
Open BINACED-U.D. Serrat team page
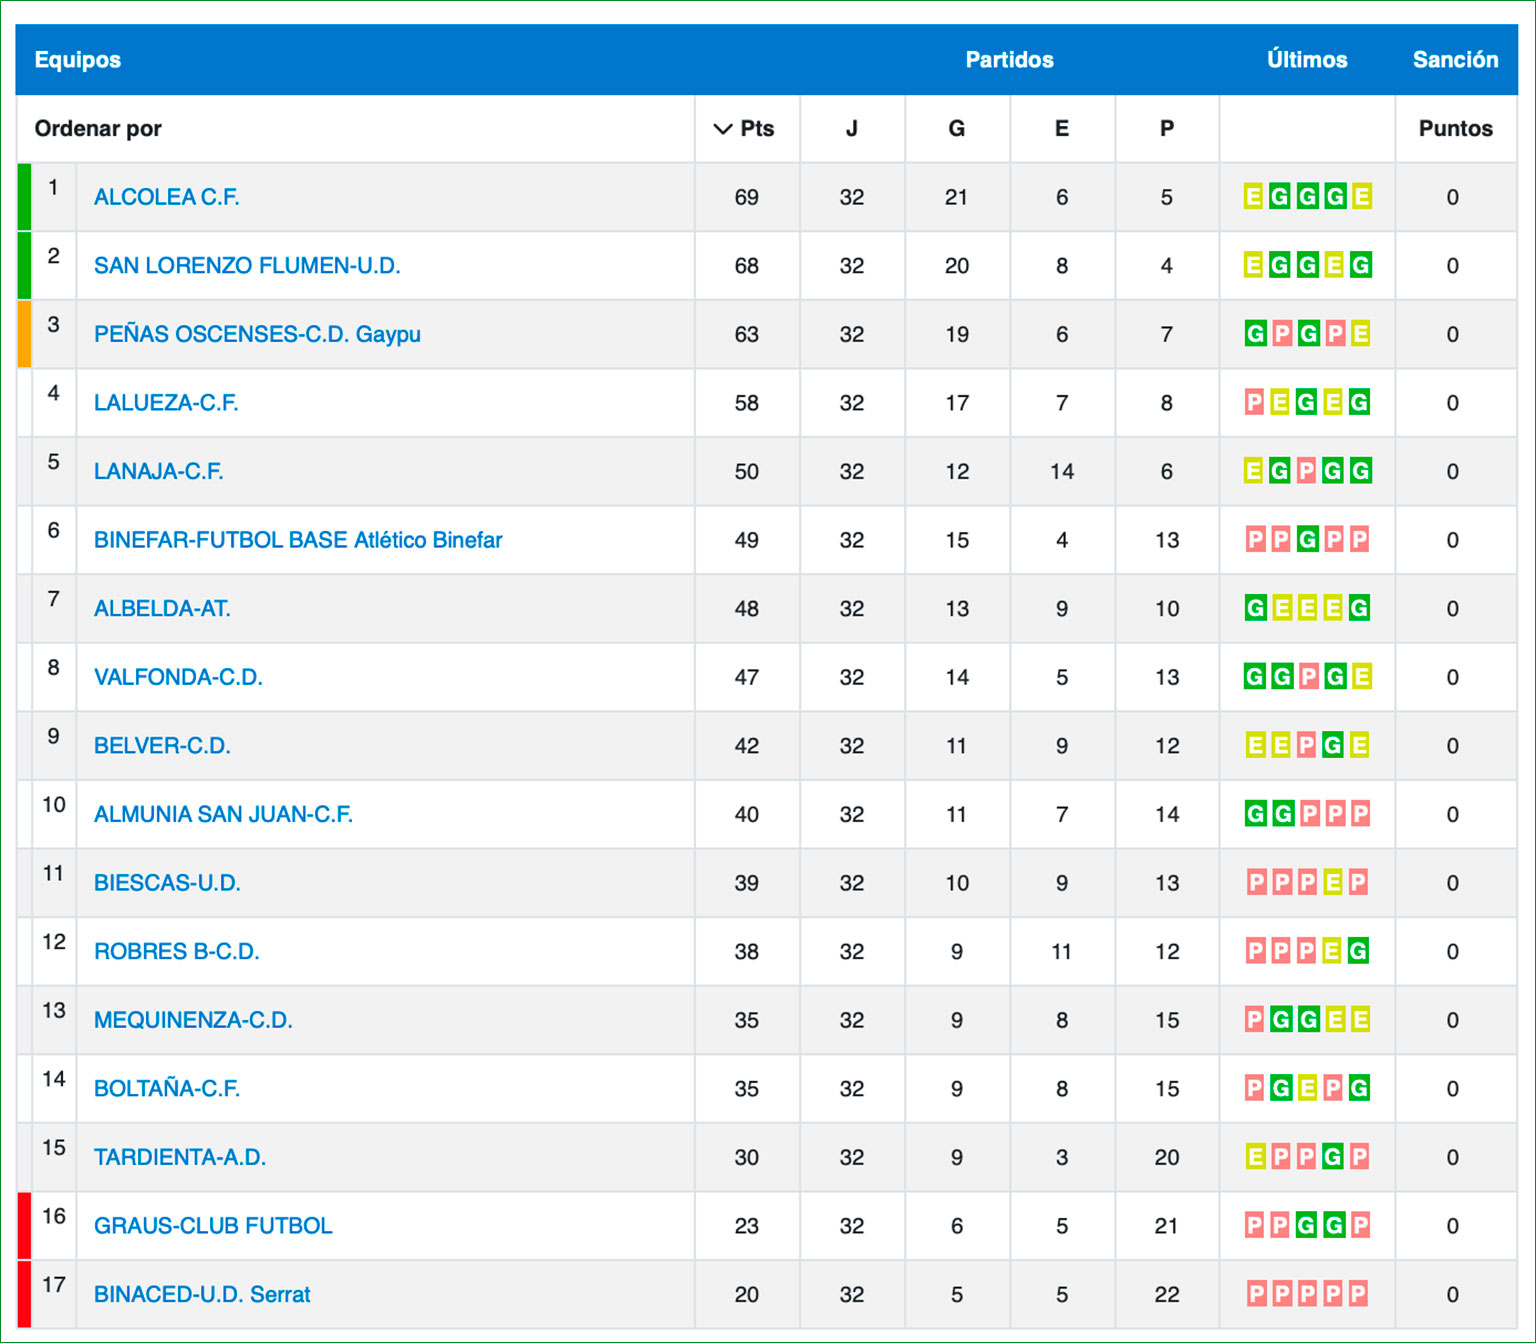pos(202,1294)
